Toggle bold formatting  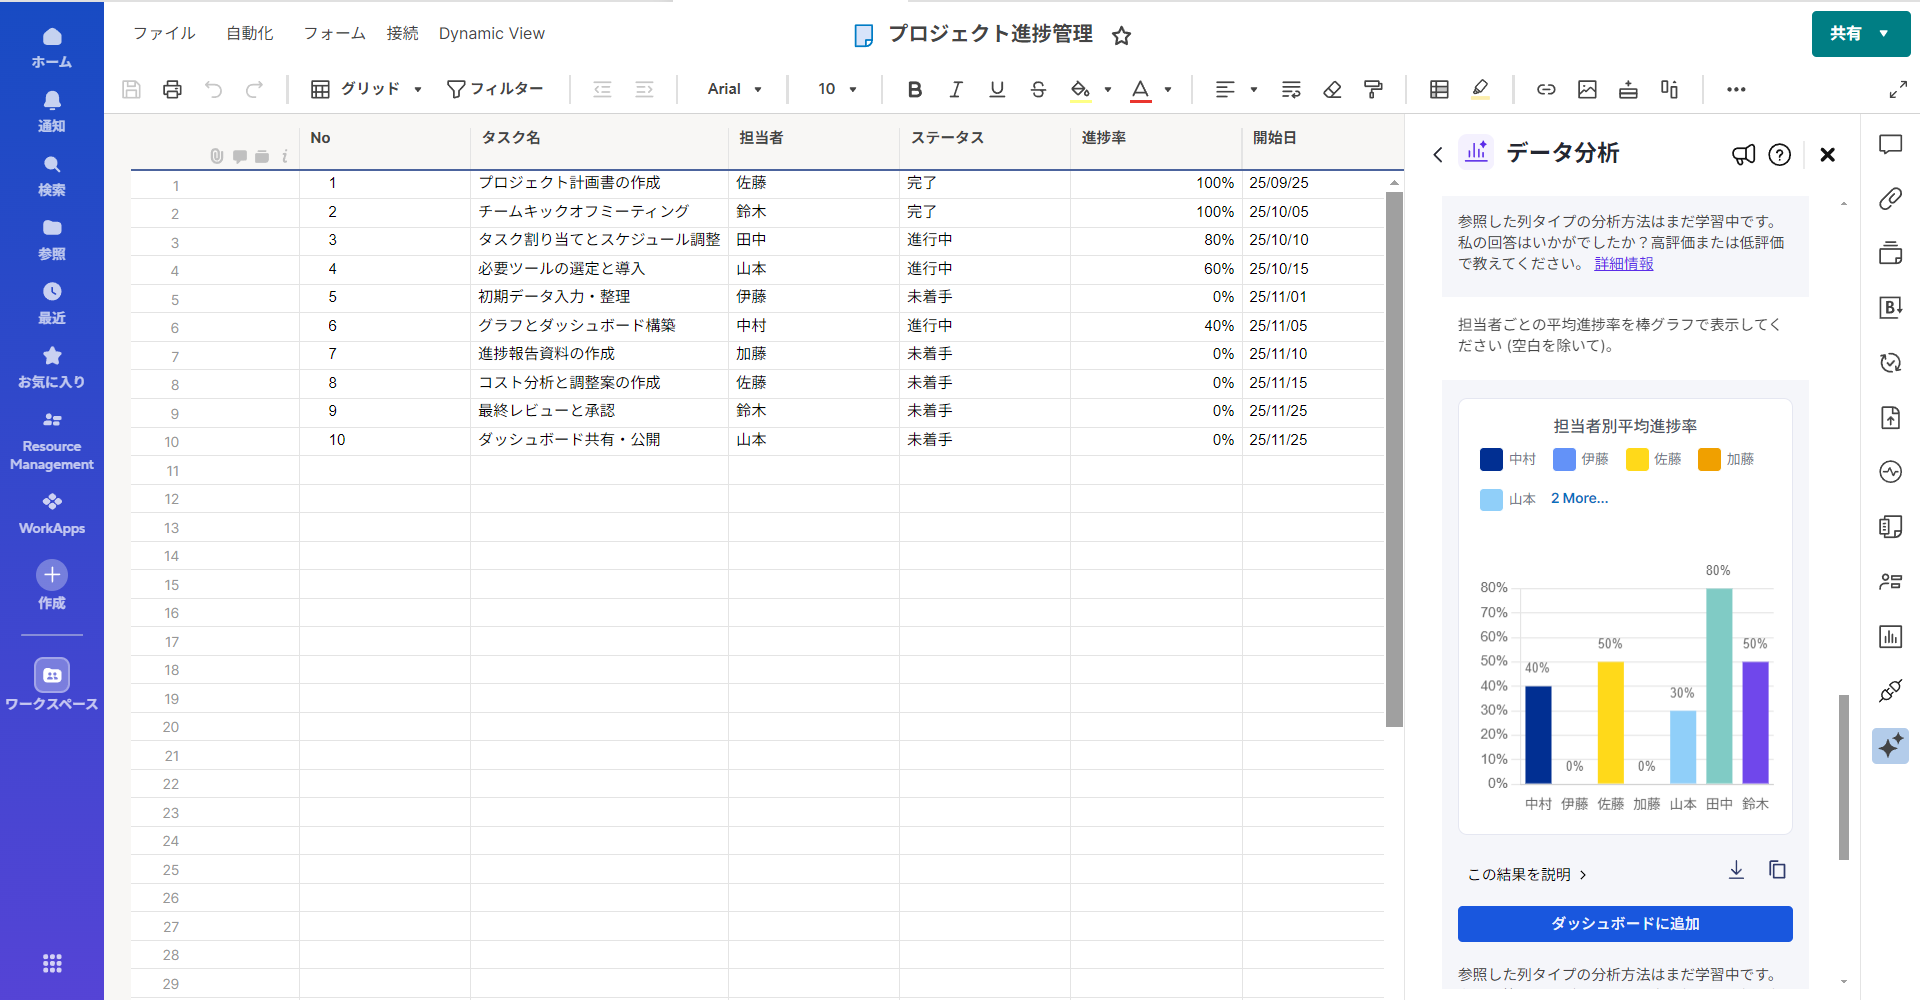click(x=914, y=90)
